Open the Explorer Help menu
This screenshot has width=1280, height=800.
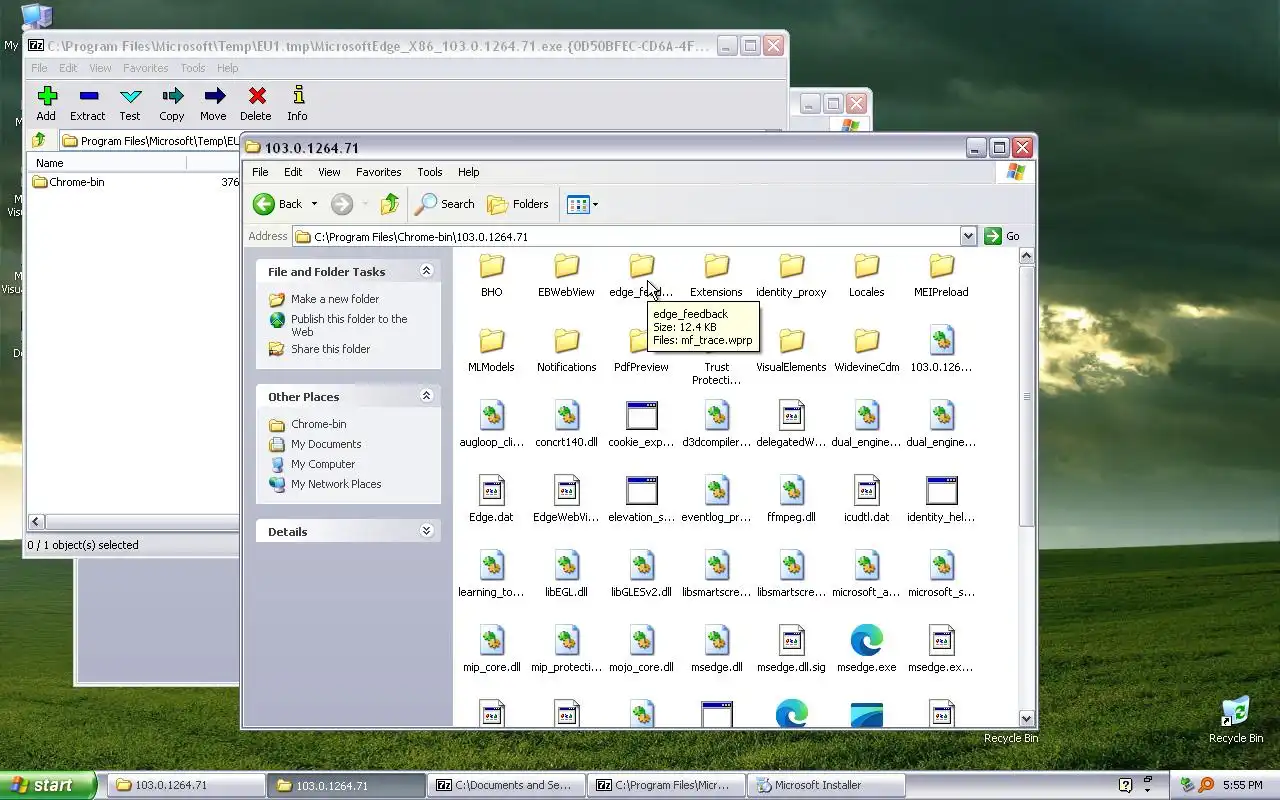click(x=468, y=172)
